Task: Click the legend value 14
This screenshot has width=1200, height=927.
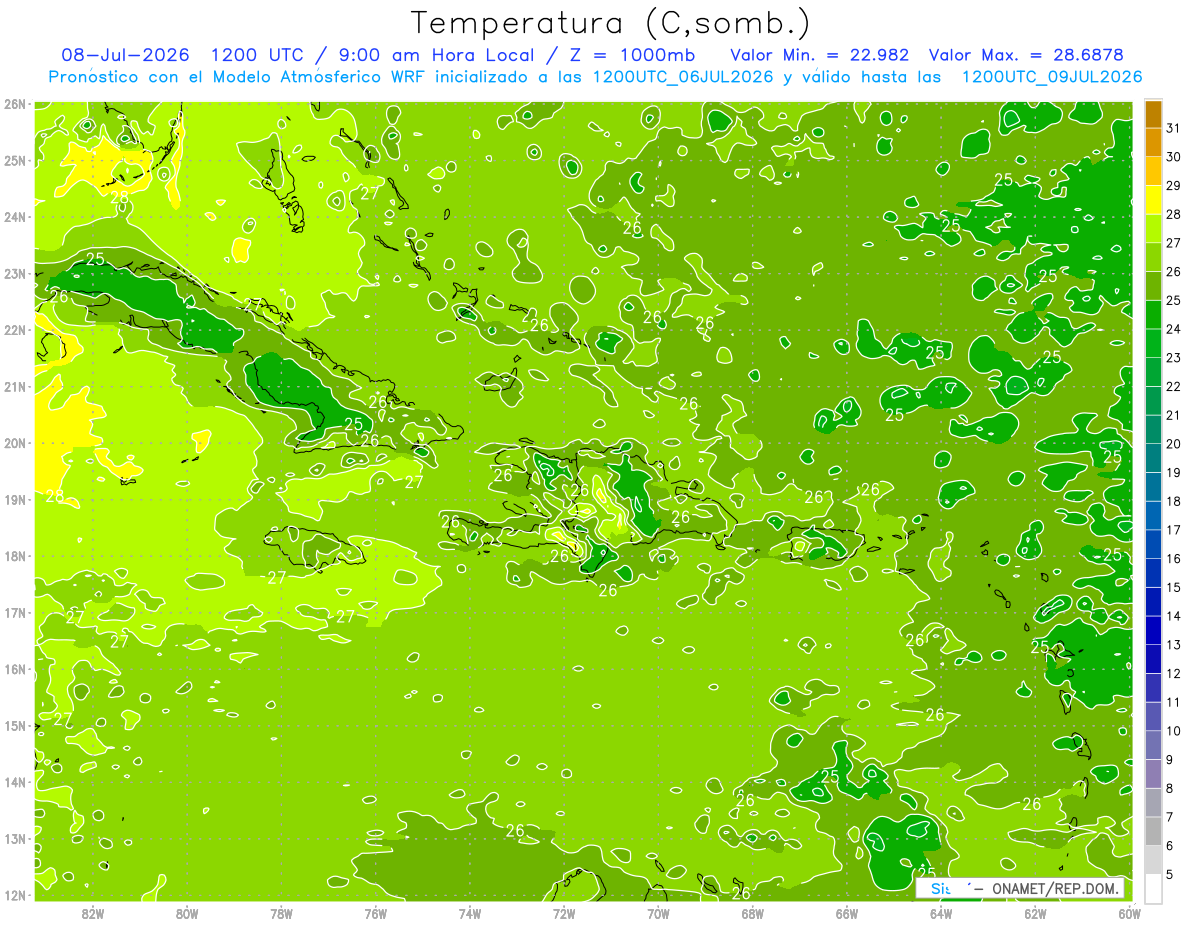Action: tap(1174, 616)
